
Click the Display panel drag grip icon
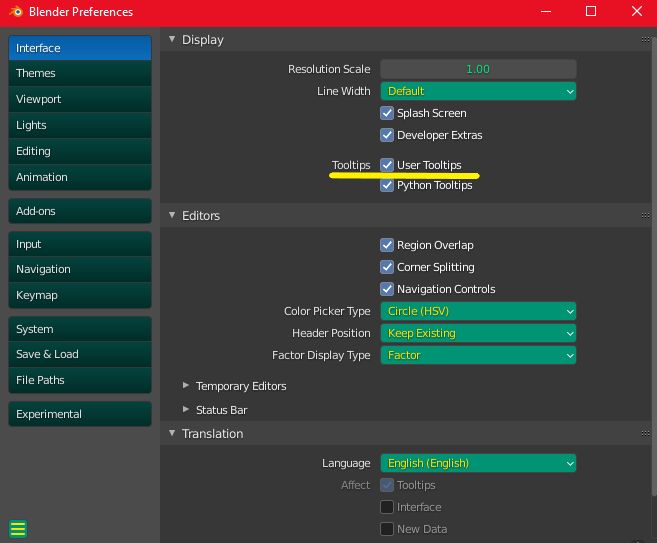coord(645,40)
